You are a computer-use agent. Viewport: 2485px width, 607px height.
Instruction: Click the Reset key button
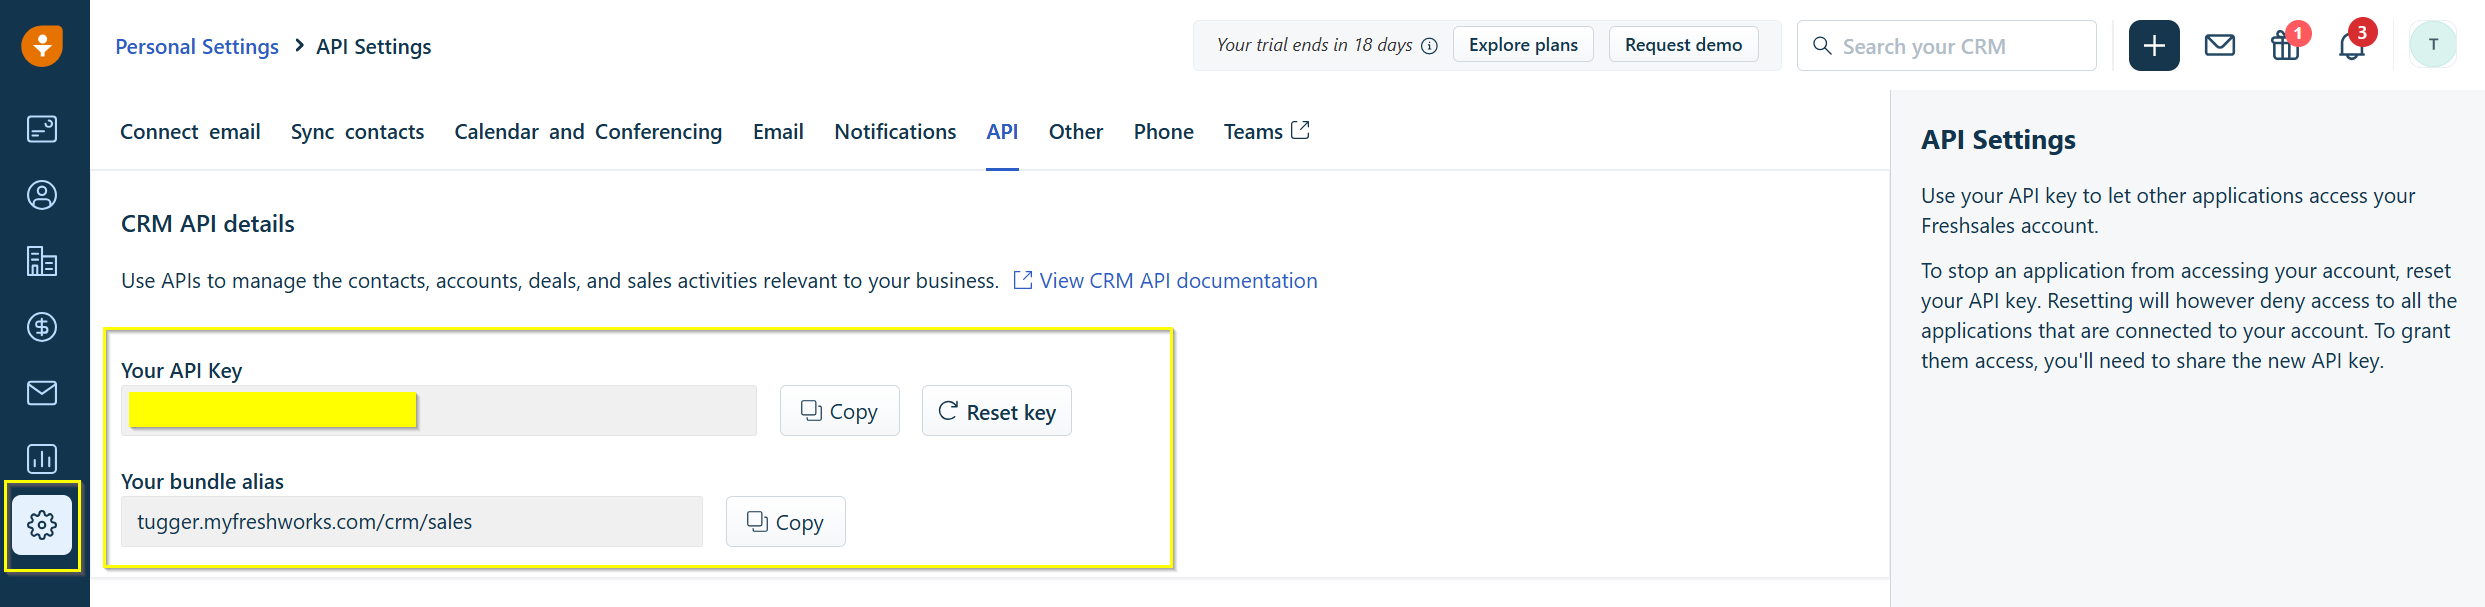[997, 411]
